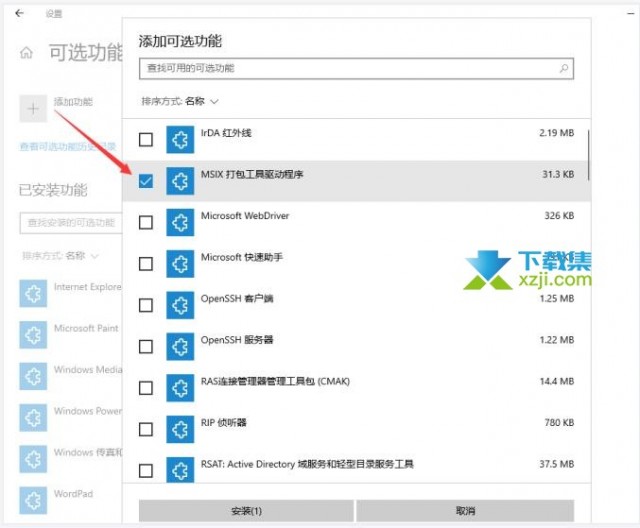Viewport: 640px width, 528px height.
Task: Check the RSAT: Active Directory checkbox
Action: pos(146,470)
